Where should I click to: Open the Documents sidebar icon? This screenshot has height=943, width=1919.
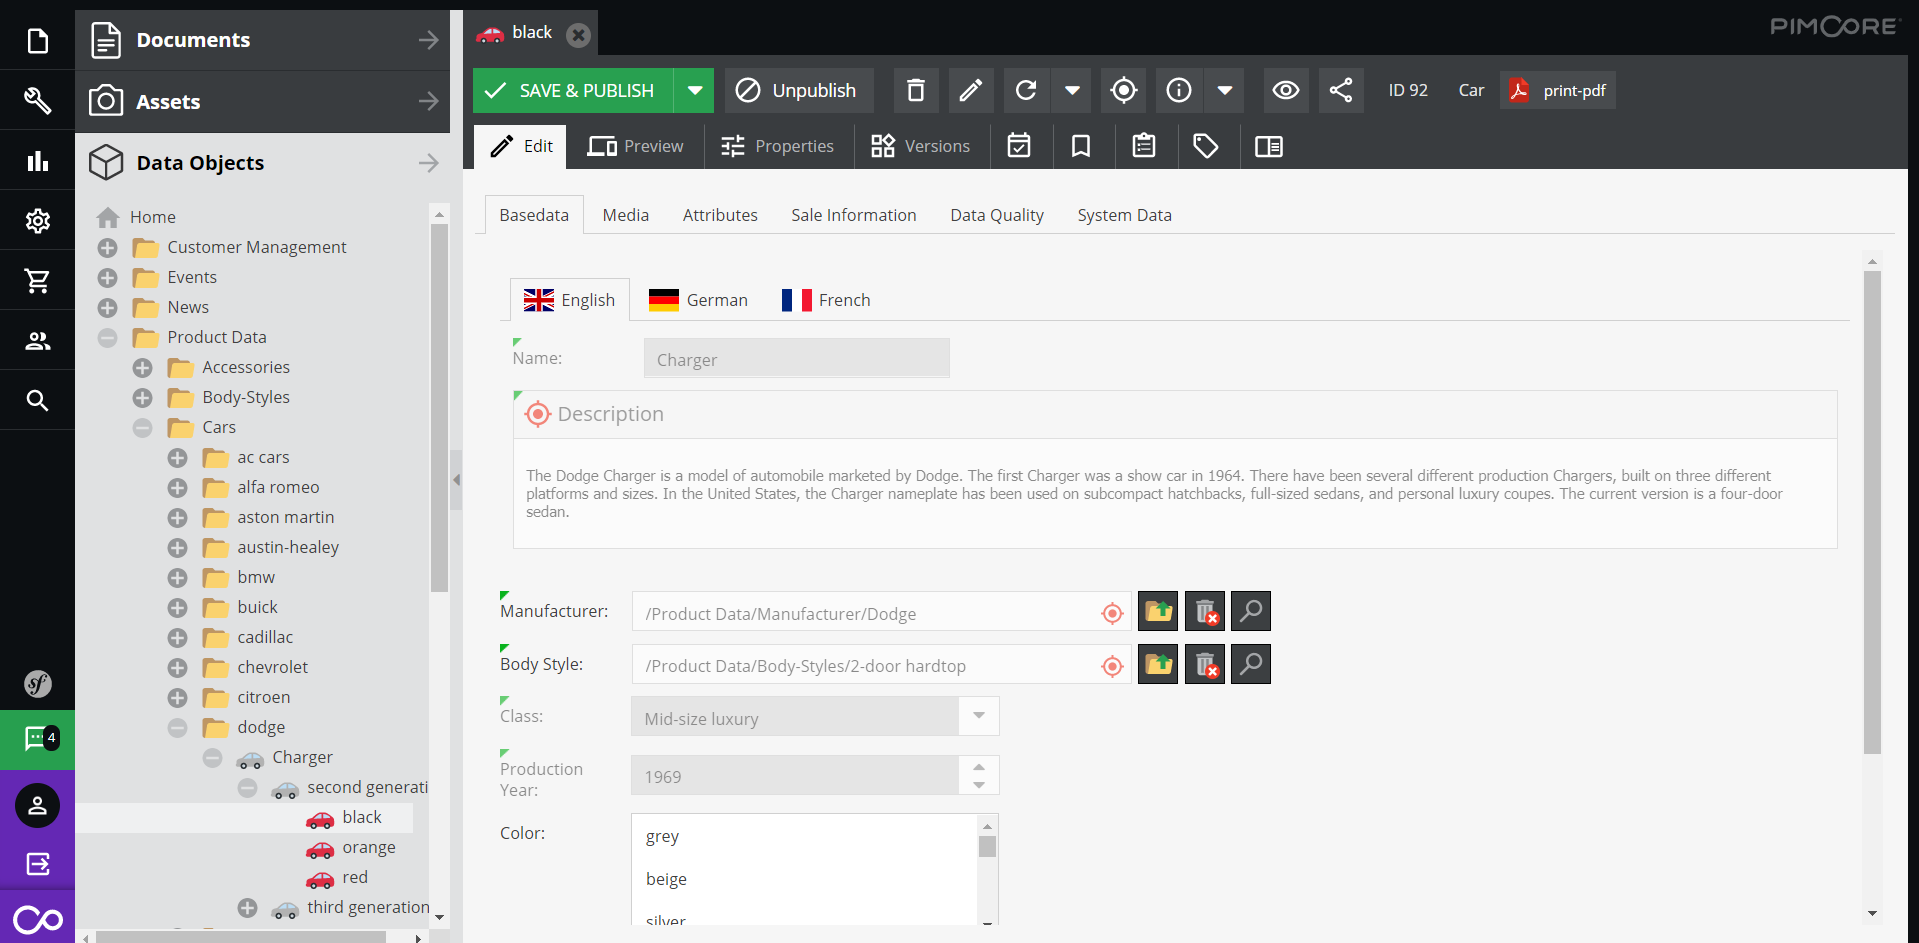coord(37,41)
